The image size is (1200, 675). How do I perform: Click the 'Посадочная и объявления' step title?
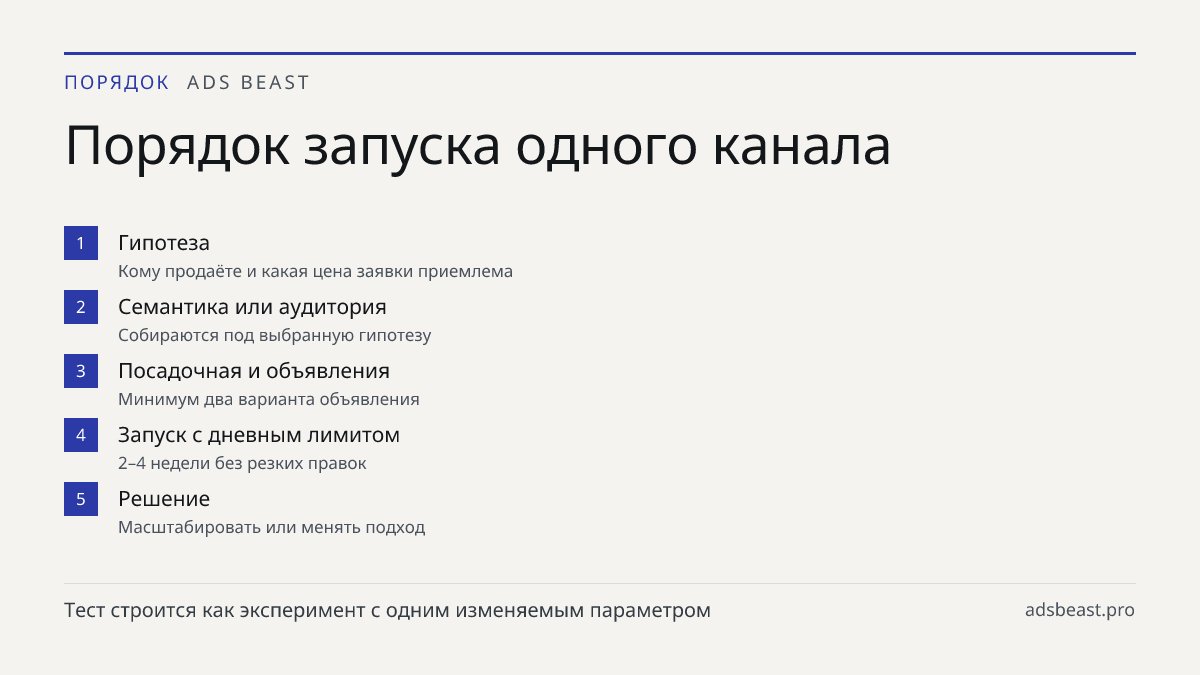pyautogui.click(x=254, y=371)
